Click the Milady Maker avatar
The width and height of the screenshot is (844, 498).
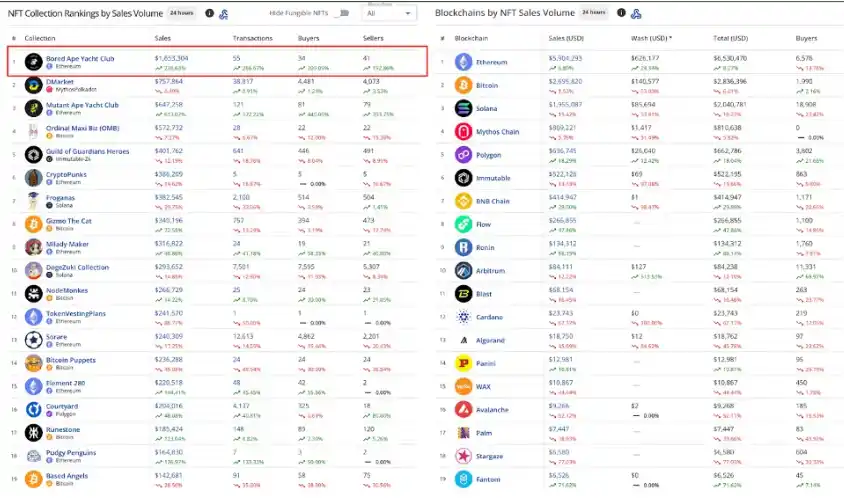(x=33, y=247)
